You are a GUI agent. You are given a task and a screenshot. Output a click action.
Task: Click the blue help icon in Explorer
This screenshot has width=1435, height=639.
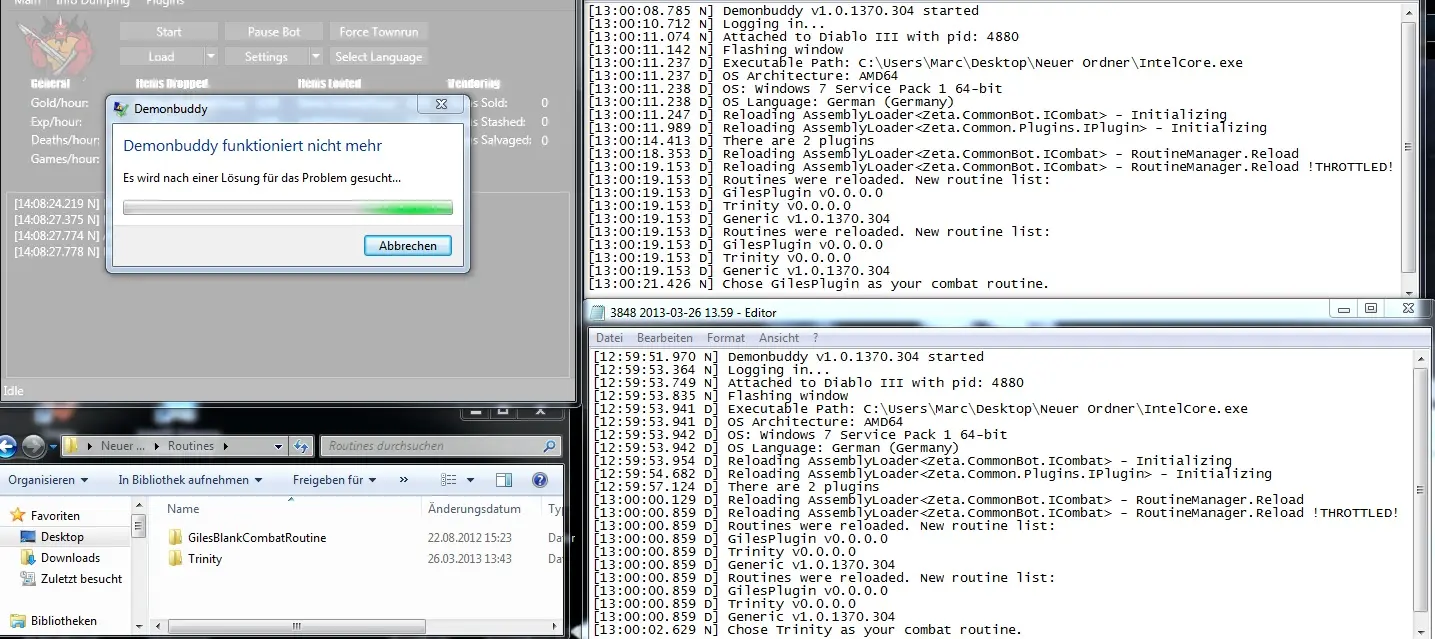coord(540,480)
